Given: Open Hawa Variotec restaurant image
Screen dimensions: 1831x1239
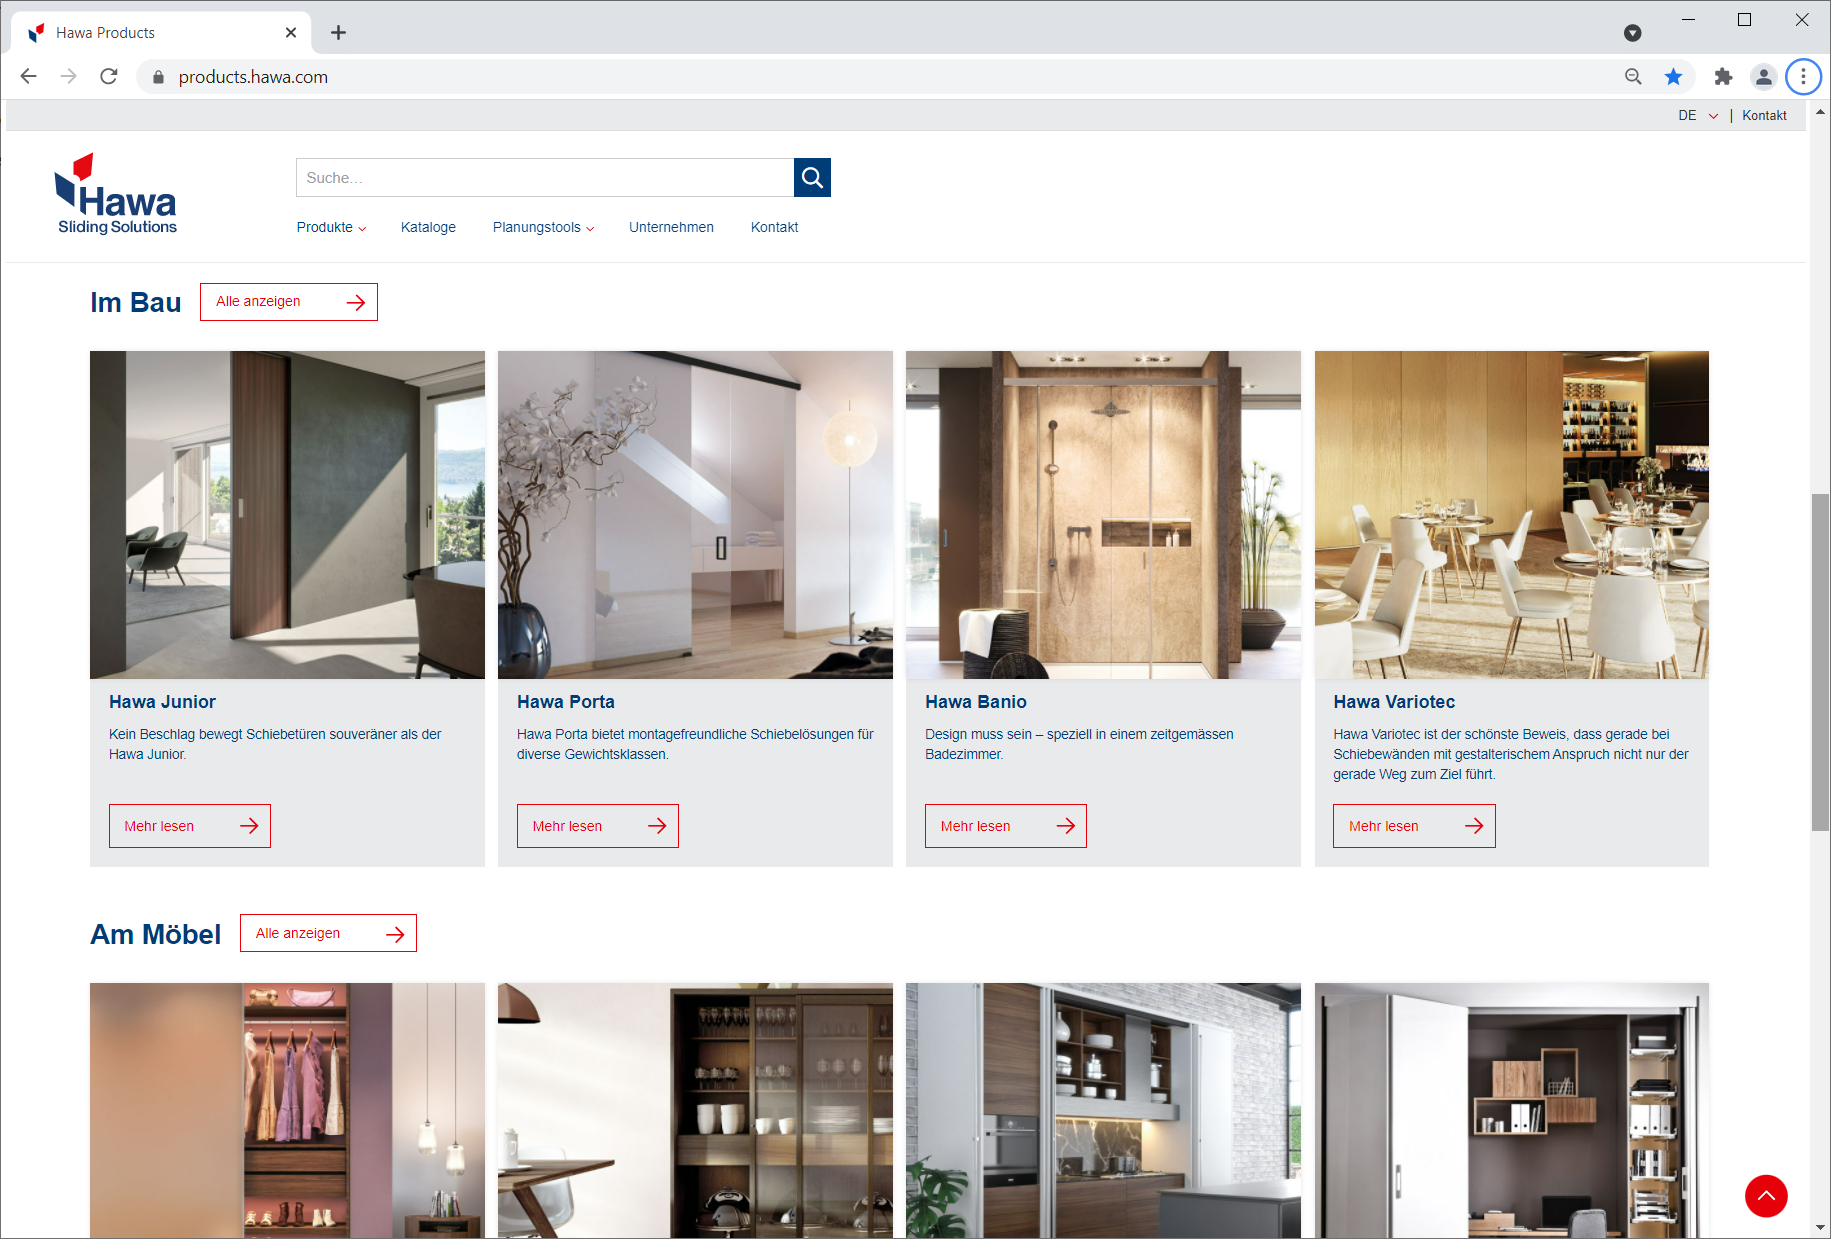Looking at the screenshot, I should pyautogui.click(x=1511, y=515).
